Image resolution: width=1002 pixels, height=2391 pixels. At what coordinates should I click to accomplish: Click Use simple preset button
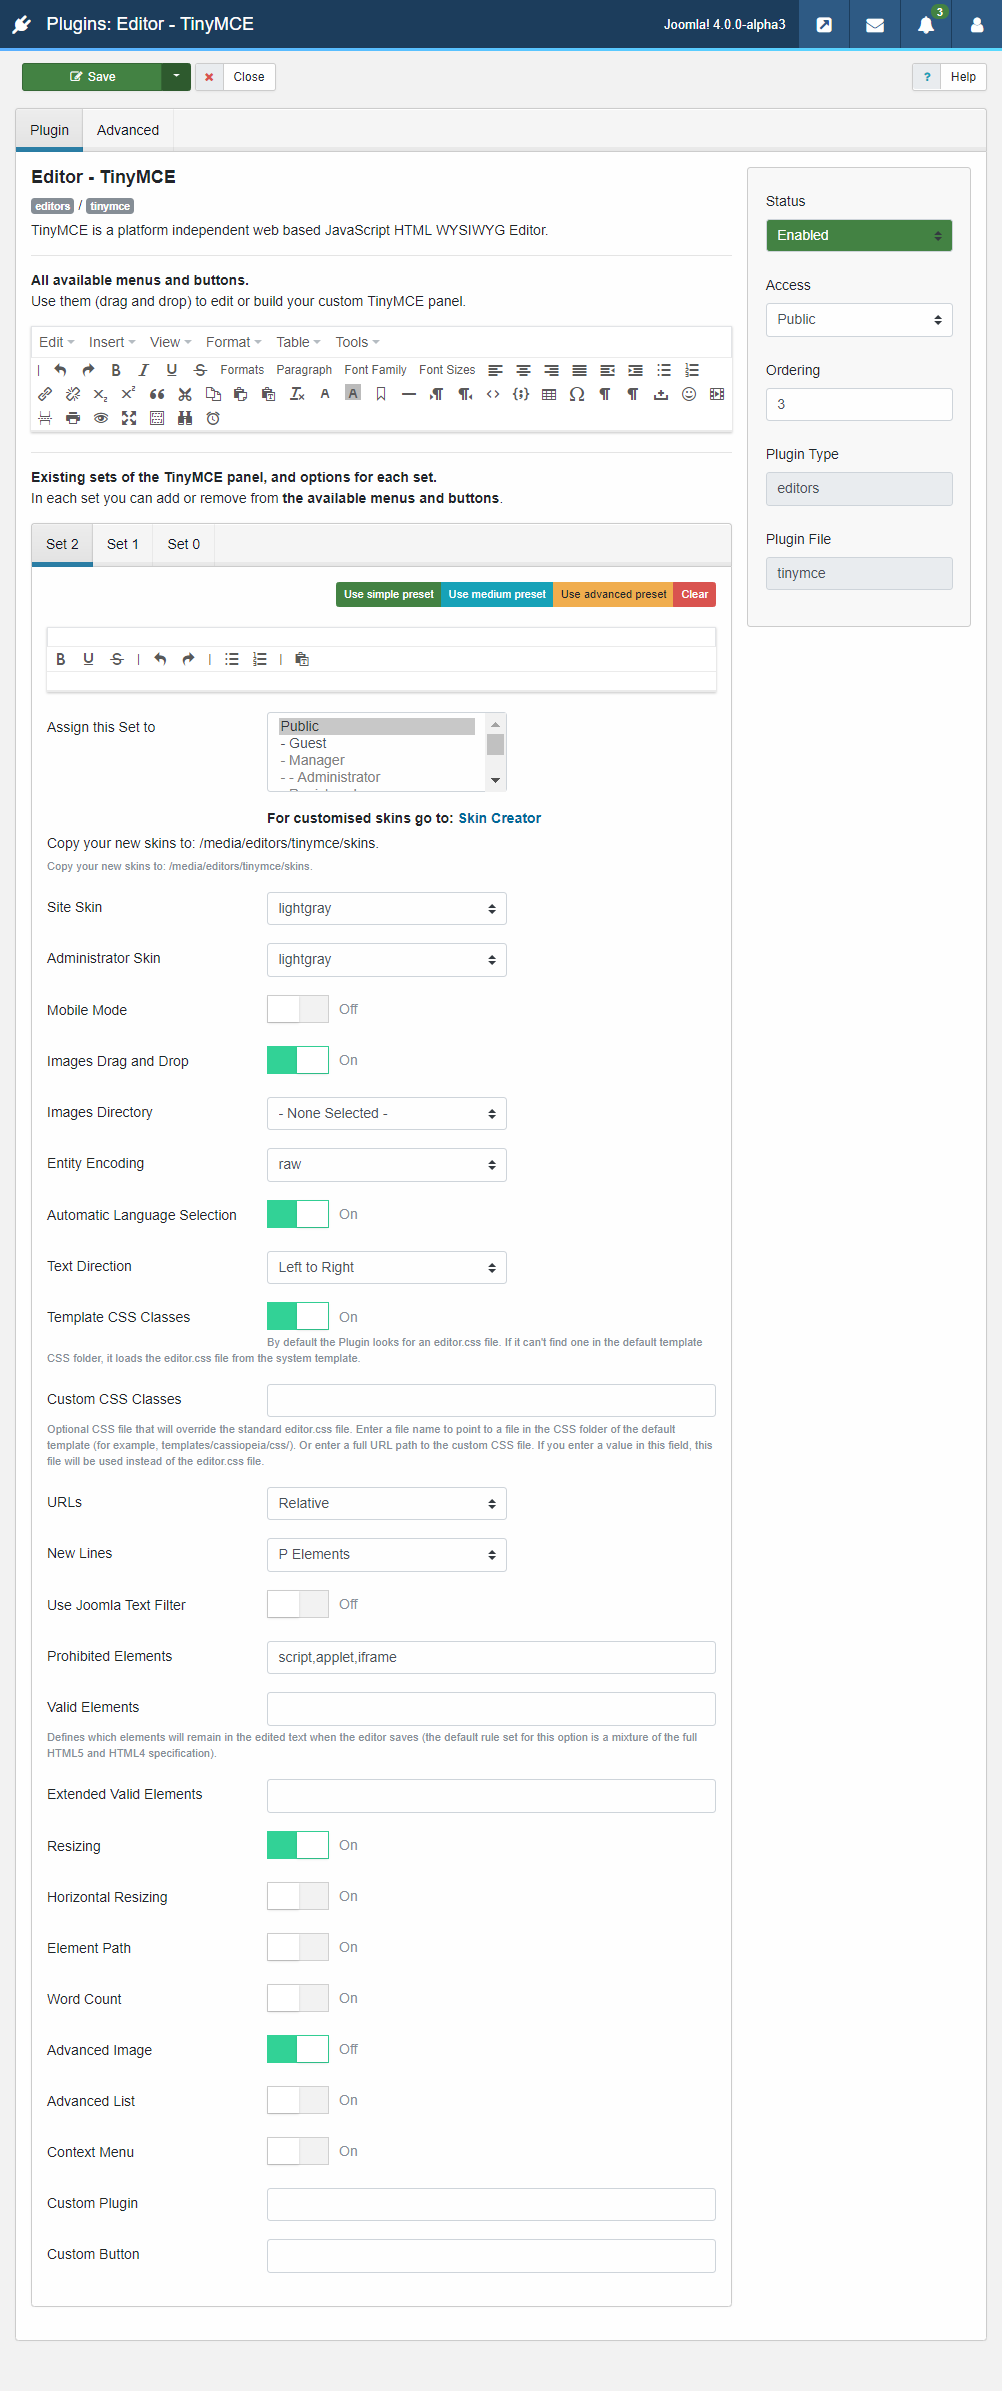coord(389,594)
